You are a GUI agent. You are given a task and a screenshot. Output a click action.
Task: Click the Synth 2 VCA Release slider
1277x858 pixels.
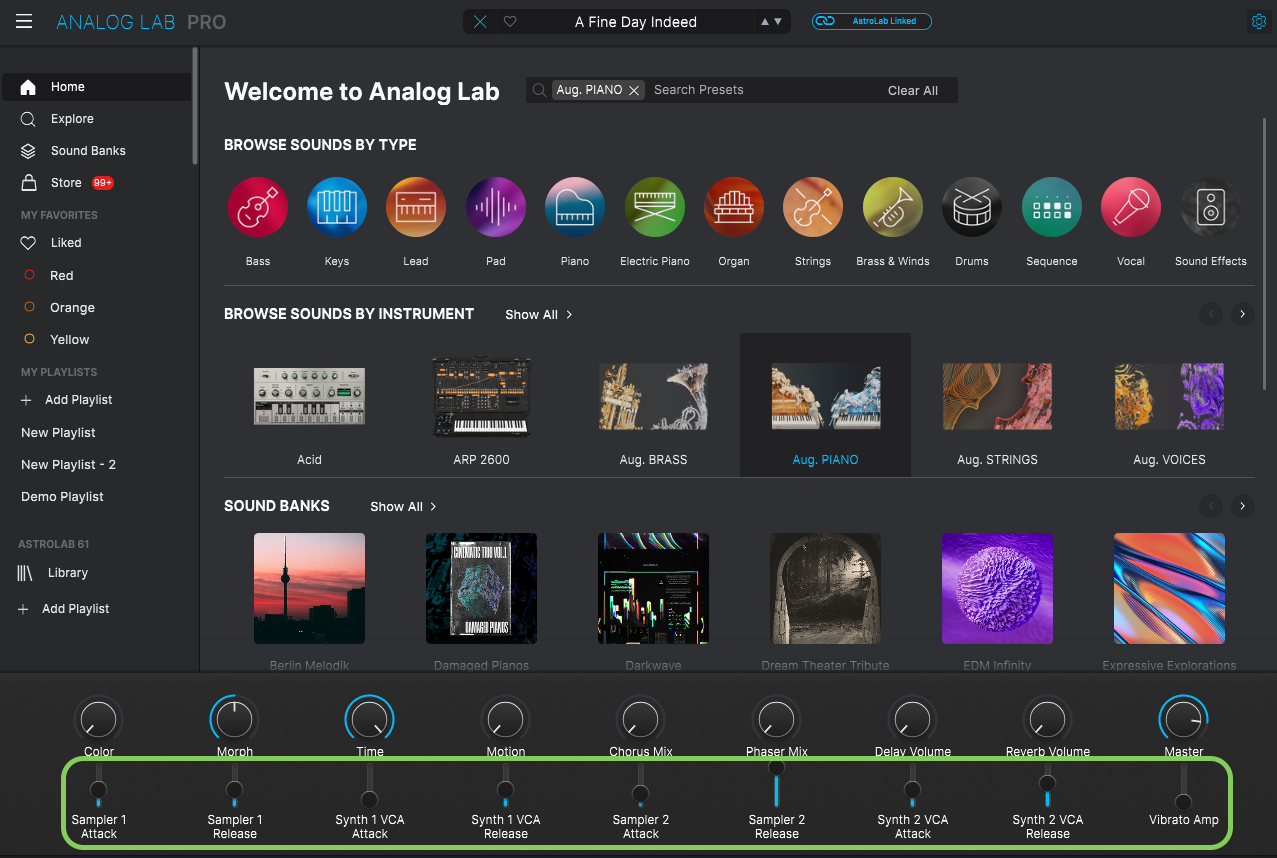point(1047,786)
